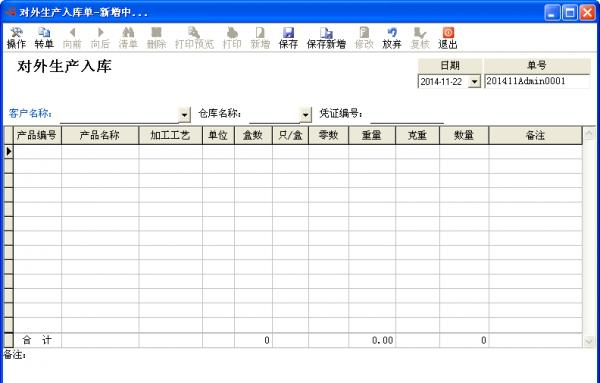Expand the 仓库名称 dropdown list
The image size is (600, 383).
coord(305,114)
